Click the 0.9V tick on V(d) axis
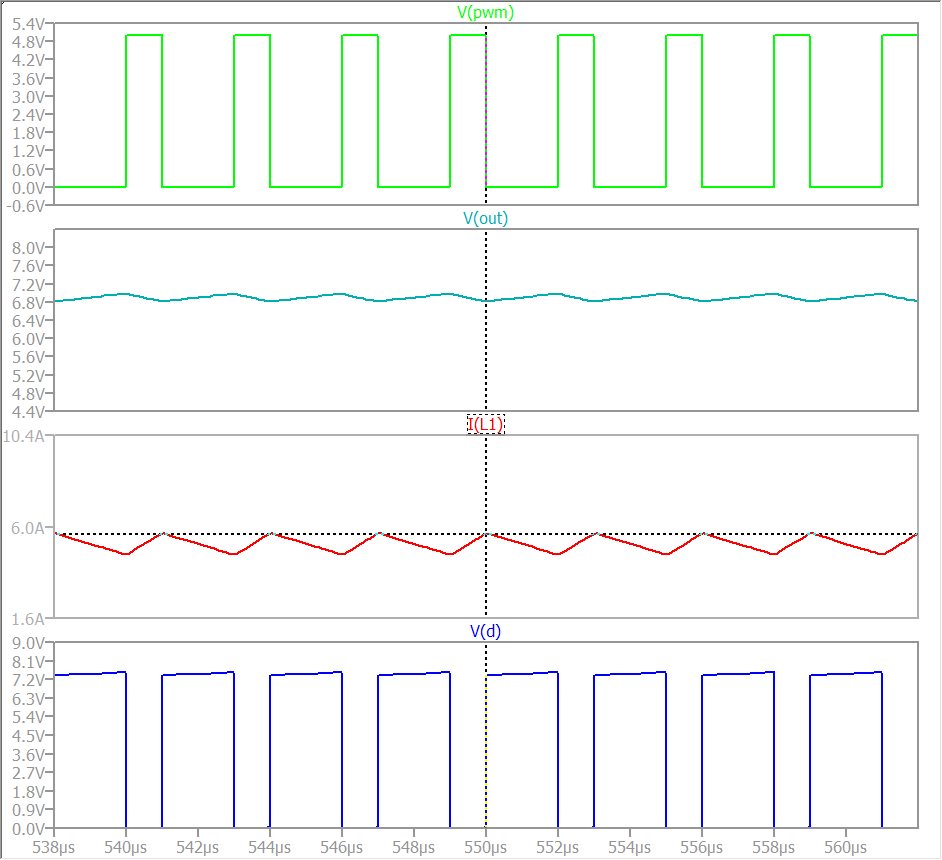The height and width of the screenshot is (860, 942). (x=28, y=810)
